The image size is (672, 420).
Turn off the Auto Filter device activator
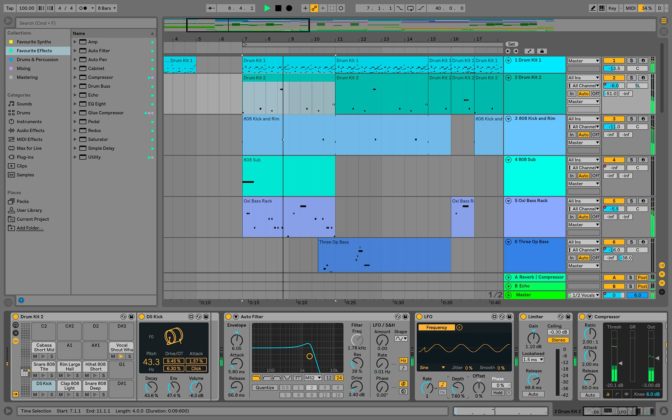[229, 317]
